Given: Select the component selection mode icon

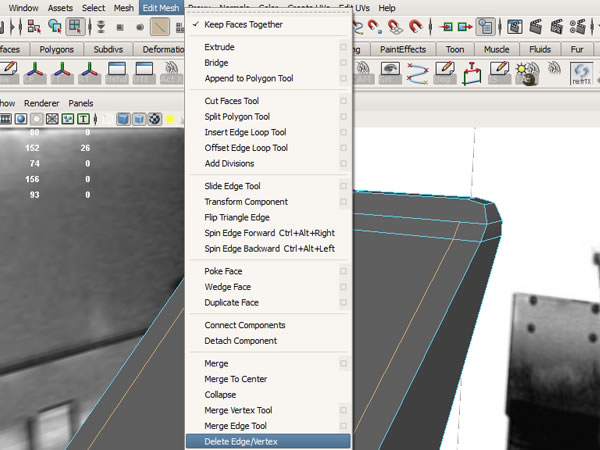Looking at the screenshot, I should point(75,27).
